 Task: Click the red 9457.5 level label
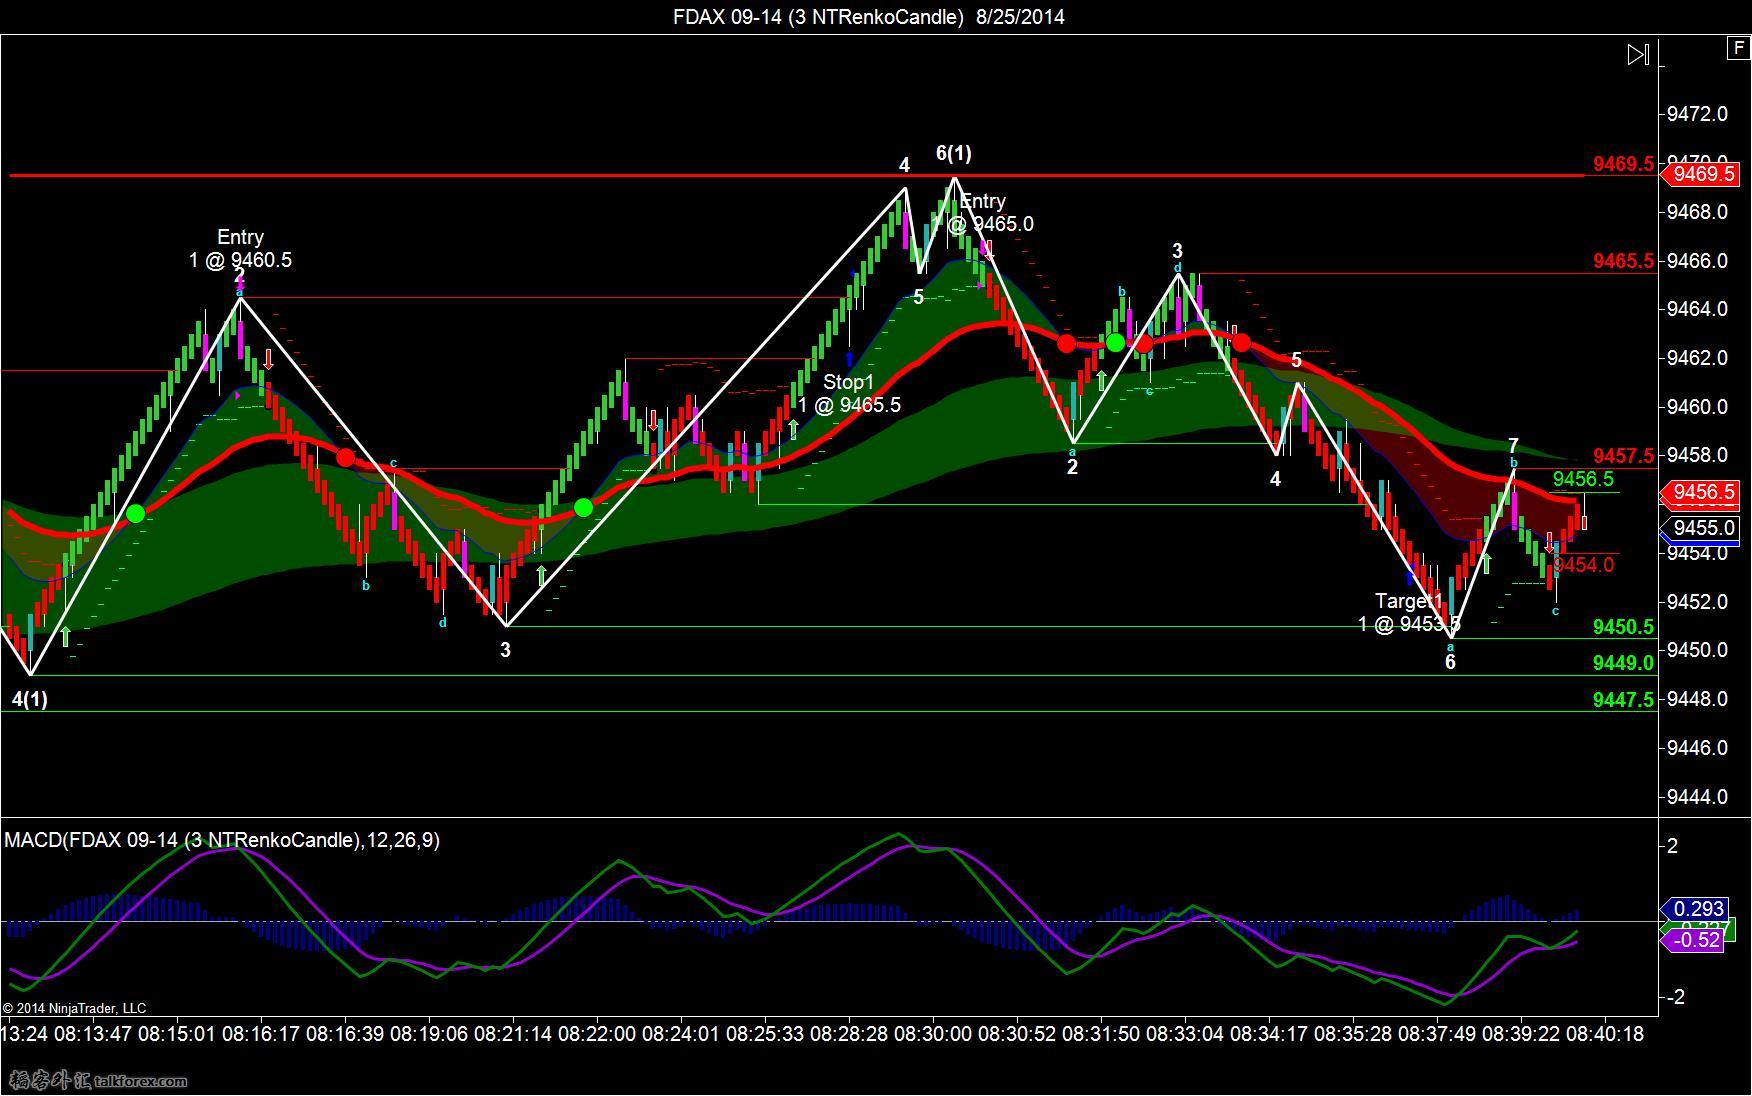click(x=1623, y=456)
